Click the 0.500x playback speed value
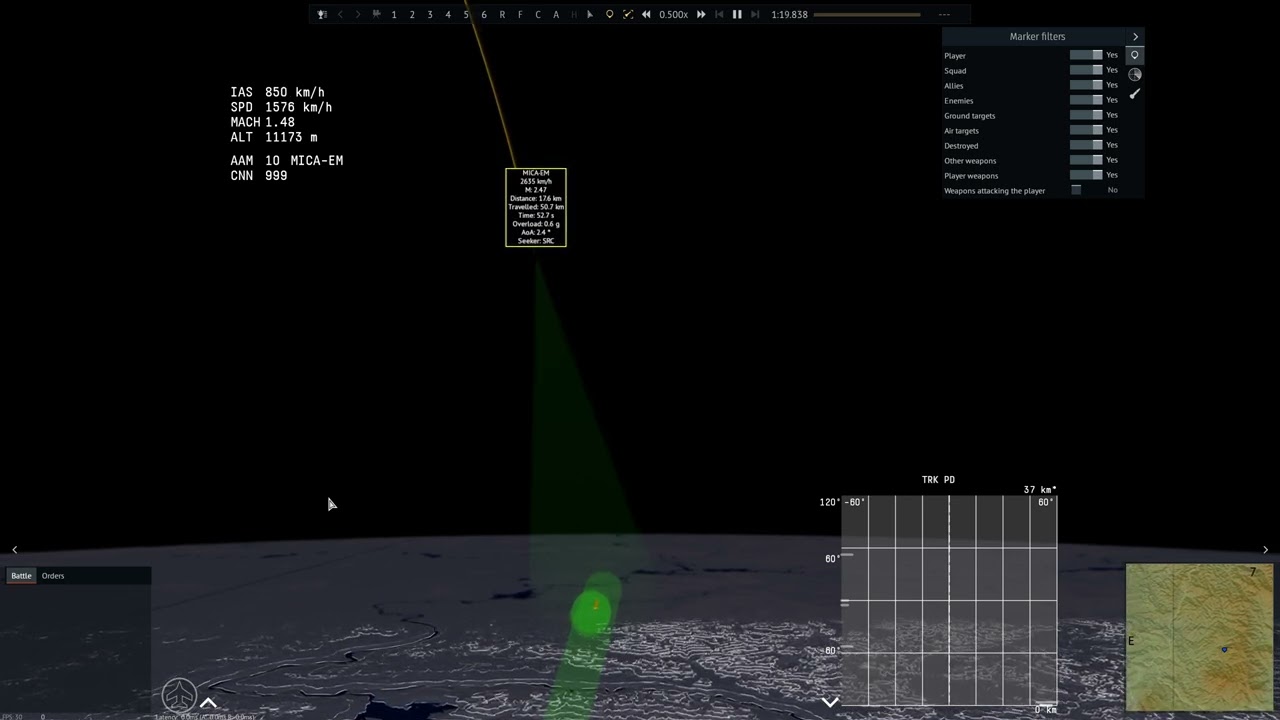 (673, 14)
